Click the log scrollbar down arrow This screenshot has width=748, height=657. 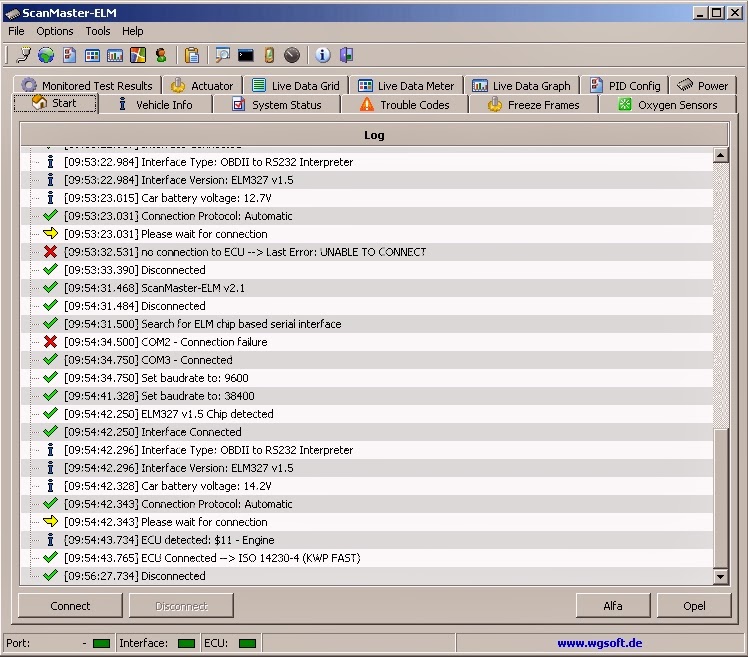click(720, 576)
